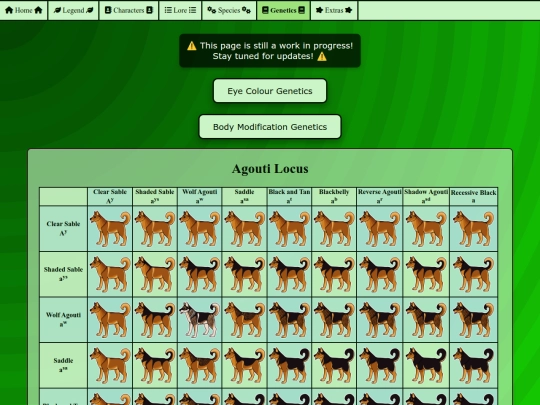Click dog image at Shaded Sable row, Shaded Sable column
Viewport: 540px width, 405px height.
tap(155, 274)
